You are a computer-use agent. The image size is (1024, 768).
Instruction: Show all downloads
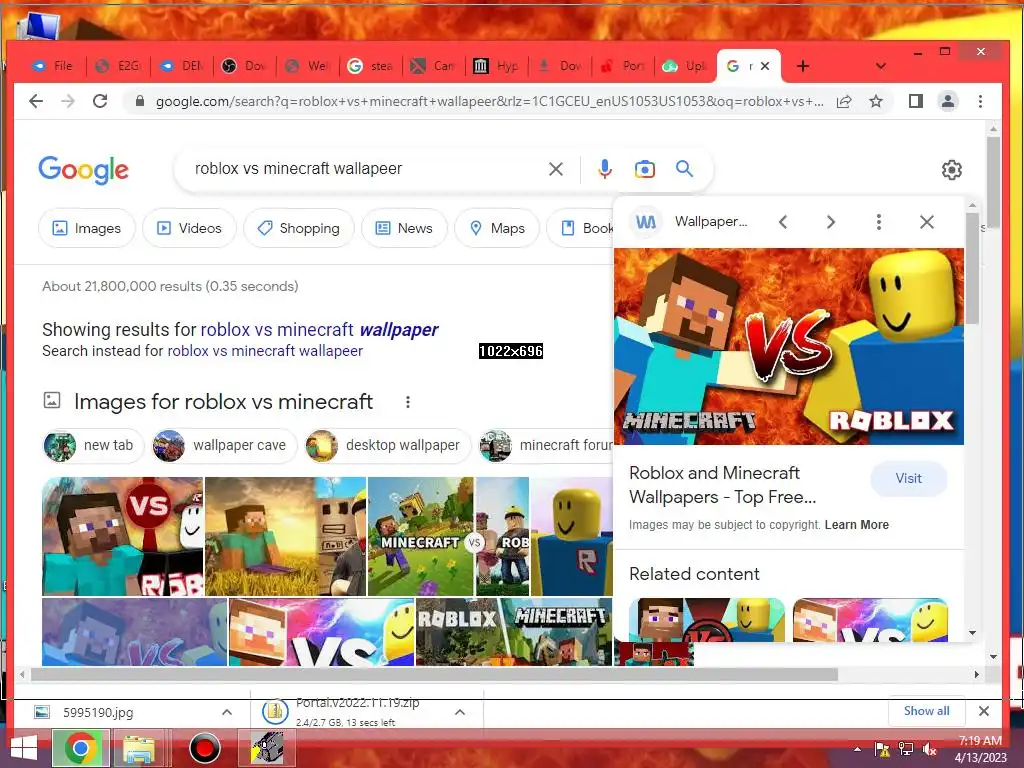click(926, 711)
